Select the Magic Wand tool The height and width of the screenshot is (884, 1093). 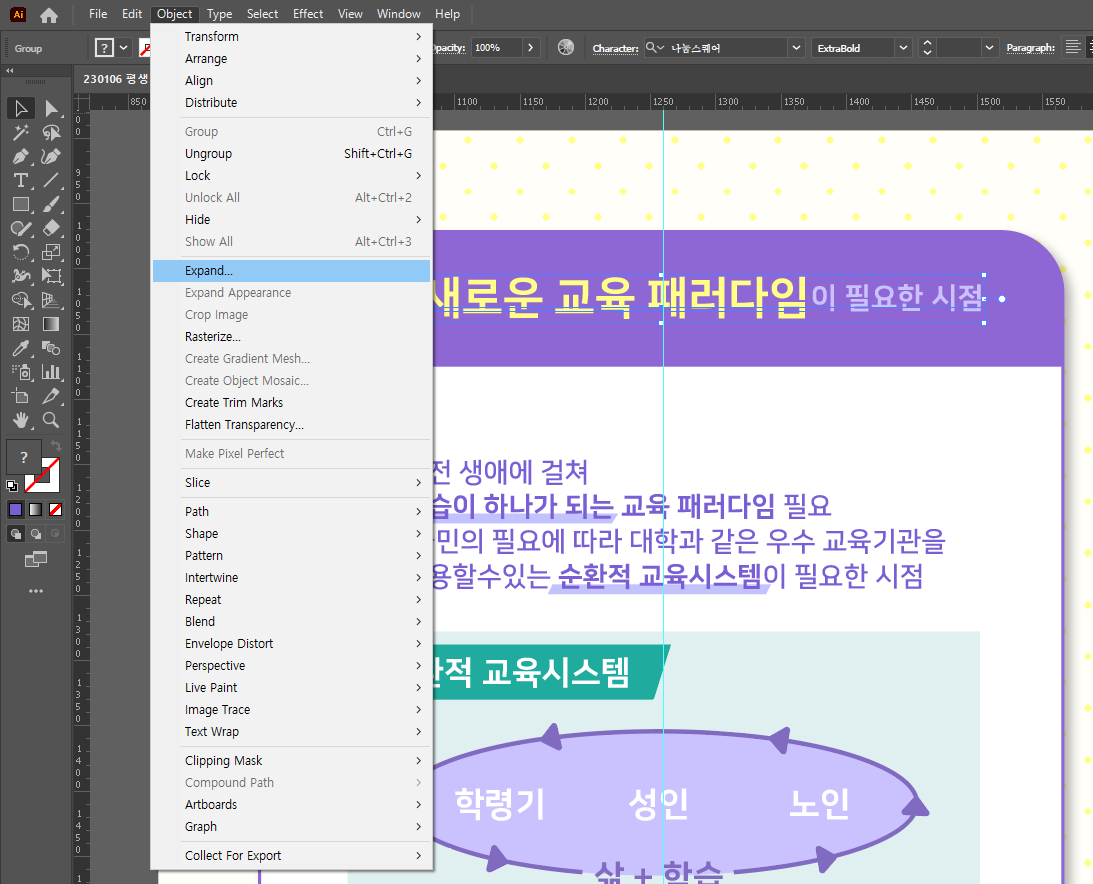pyautogui.click(x=21, y=132)
